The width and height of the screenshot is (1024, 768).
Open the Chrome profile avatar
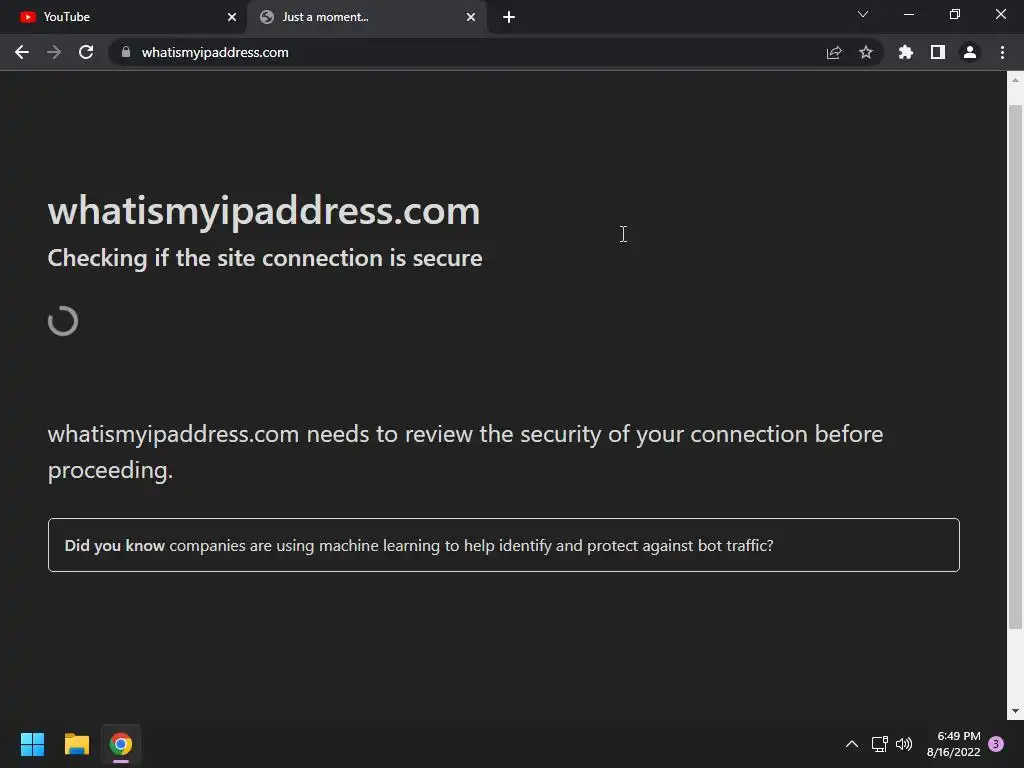970,52
